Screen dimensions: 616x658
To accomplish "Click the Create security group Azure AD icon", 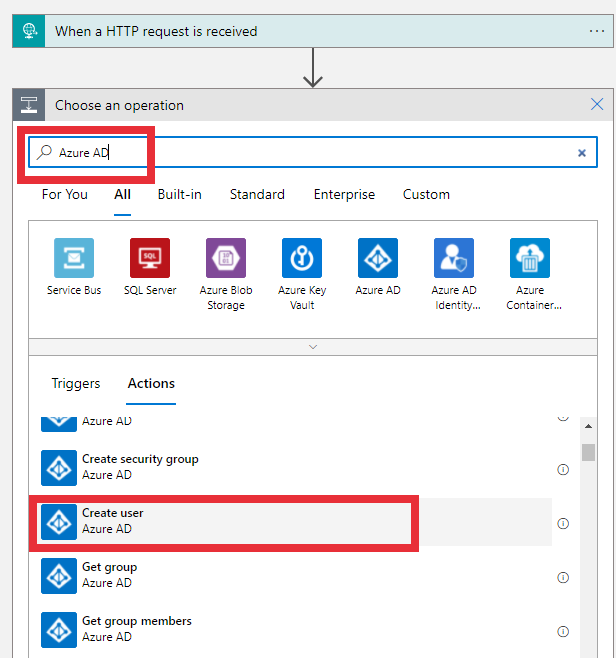I will coord(59,468).
